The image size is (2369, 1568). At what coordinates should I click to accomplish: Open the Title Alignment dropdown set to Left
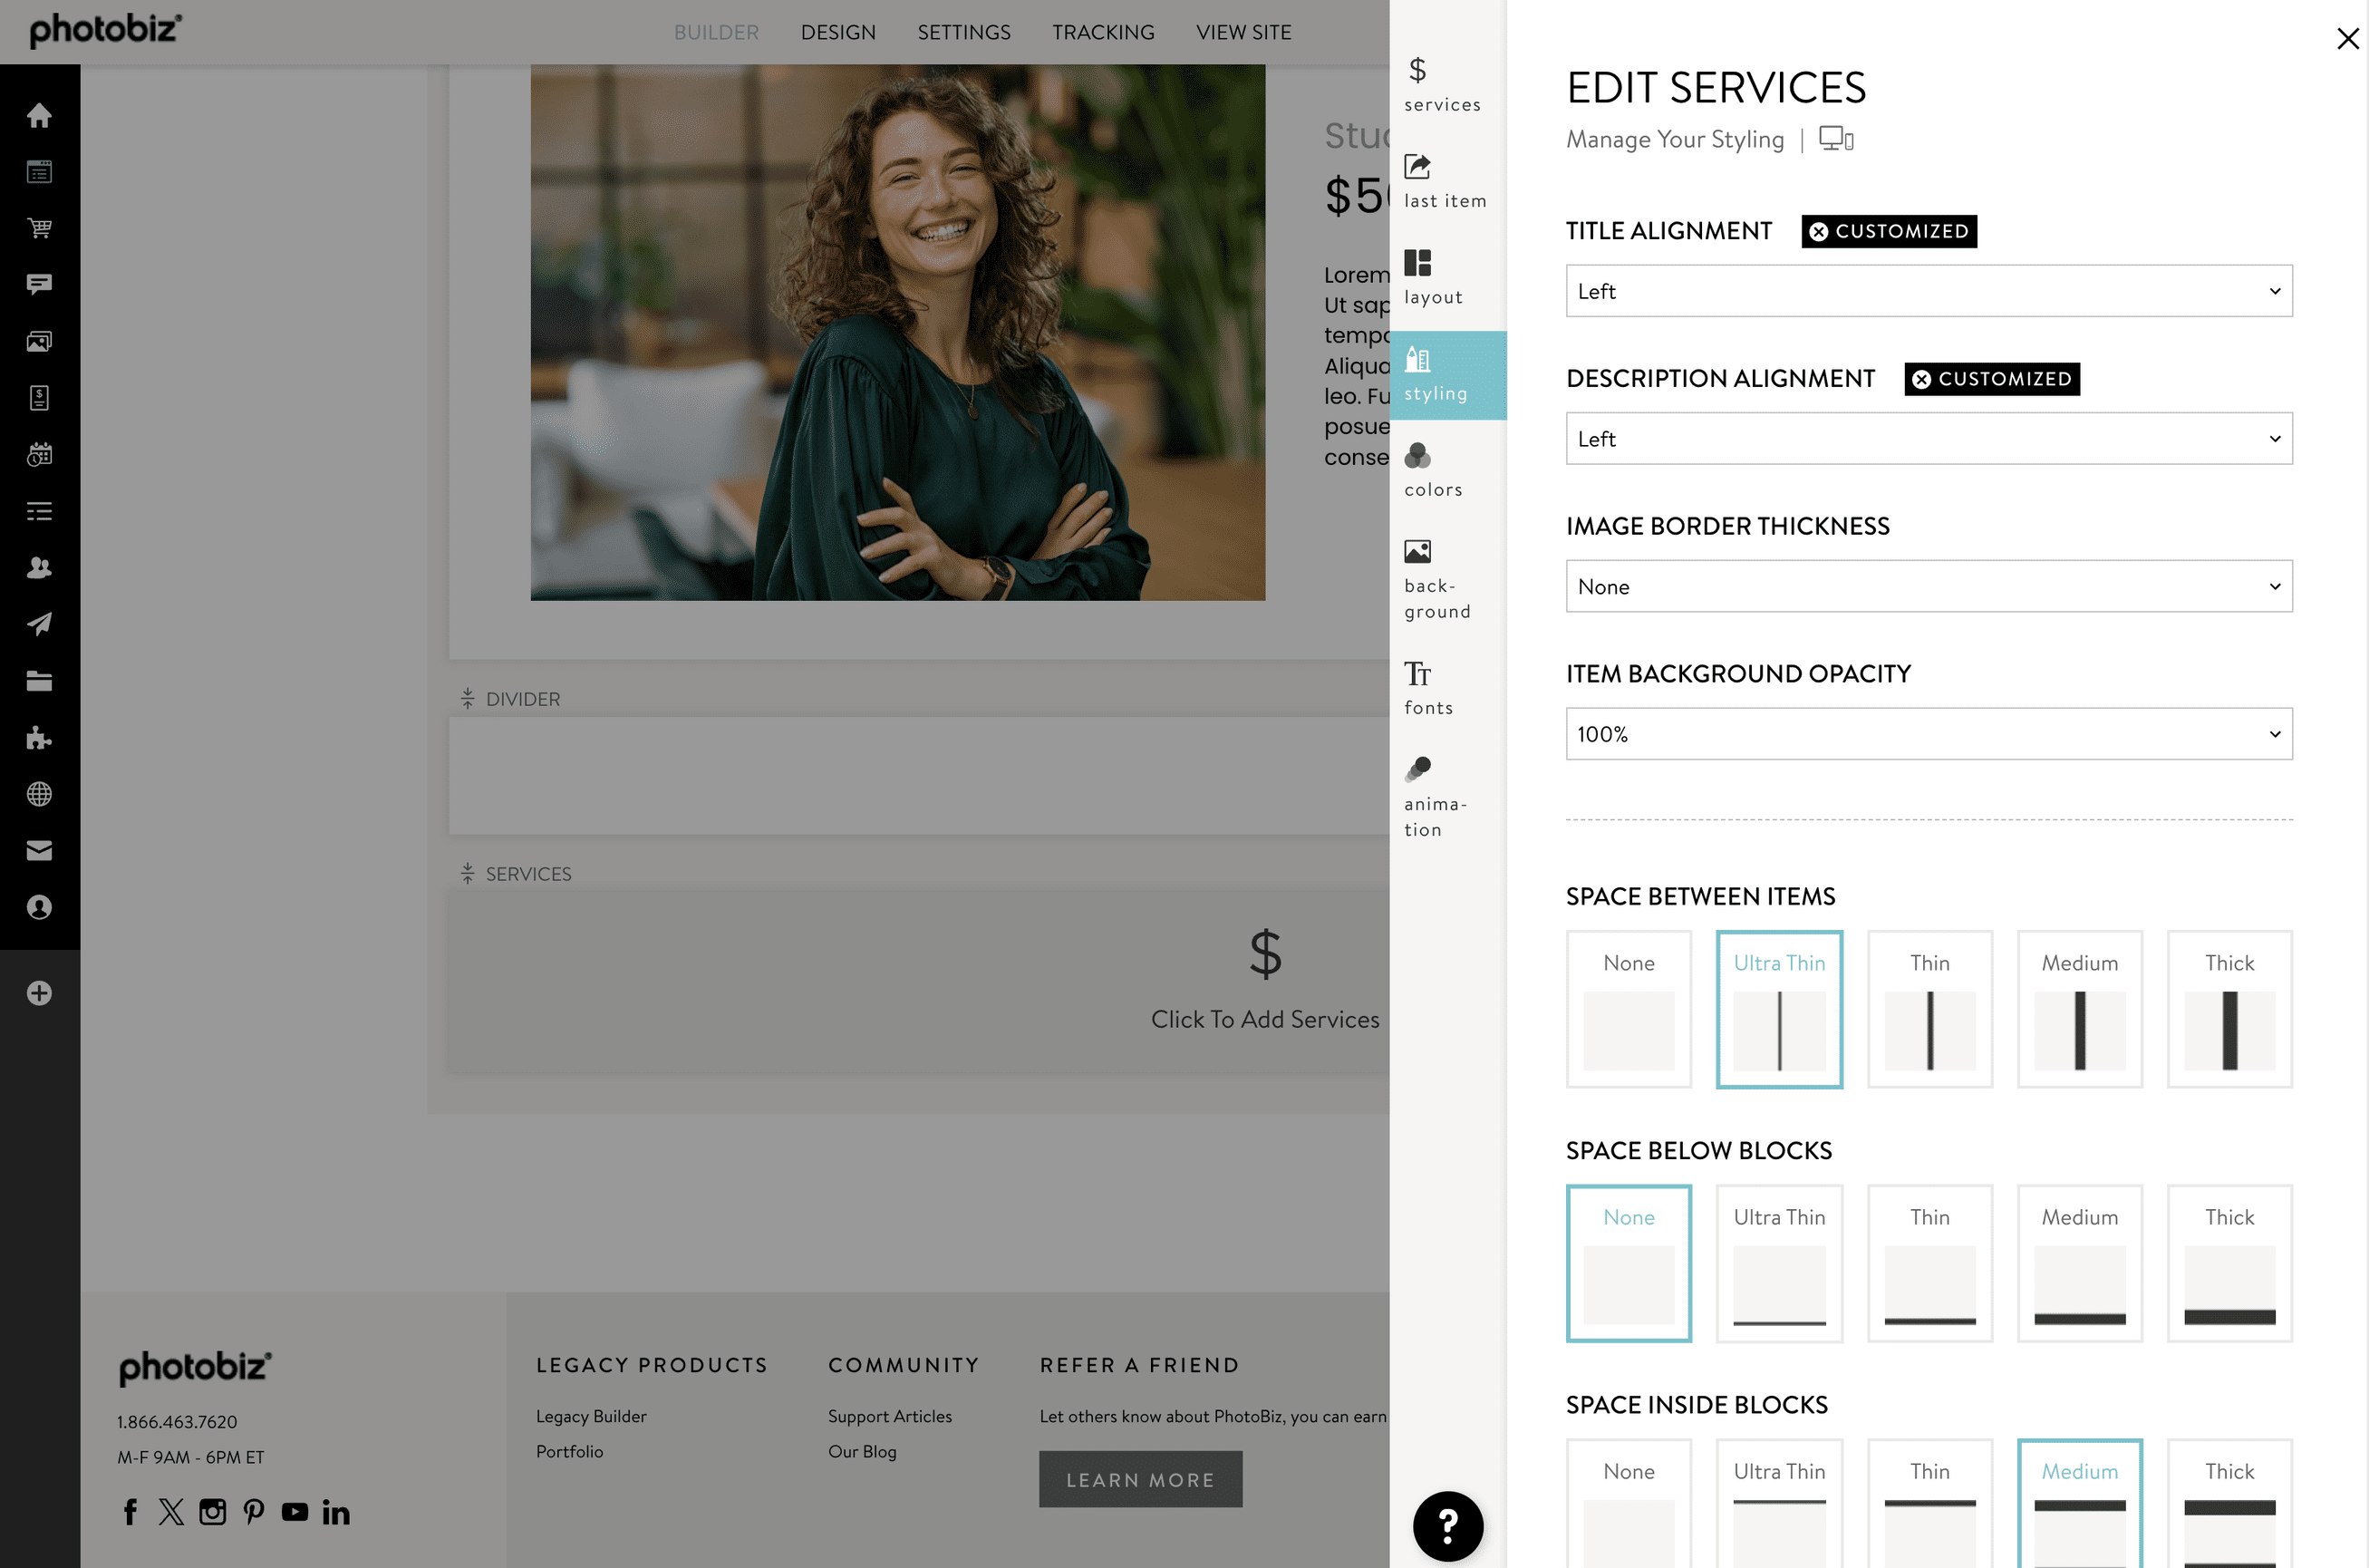pyautogui.click(x=1928, y=291)
